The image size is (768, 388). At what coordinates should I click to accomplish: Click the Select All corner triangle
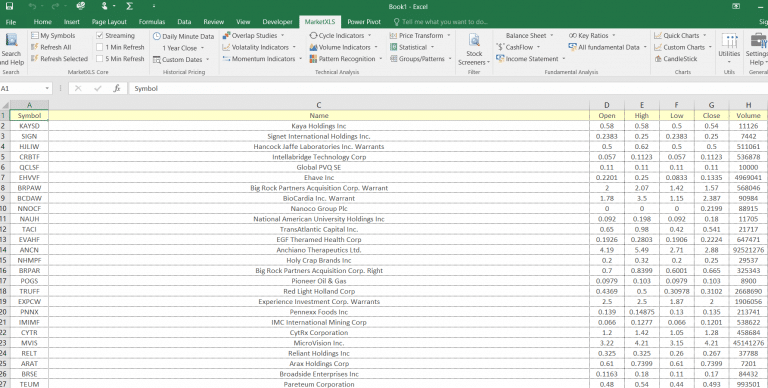click(5, 105)
